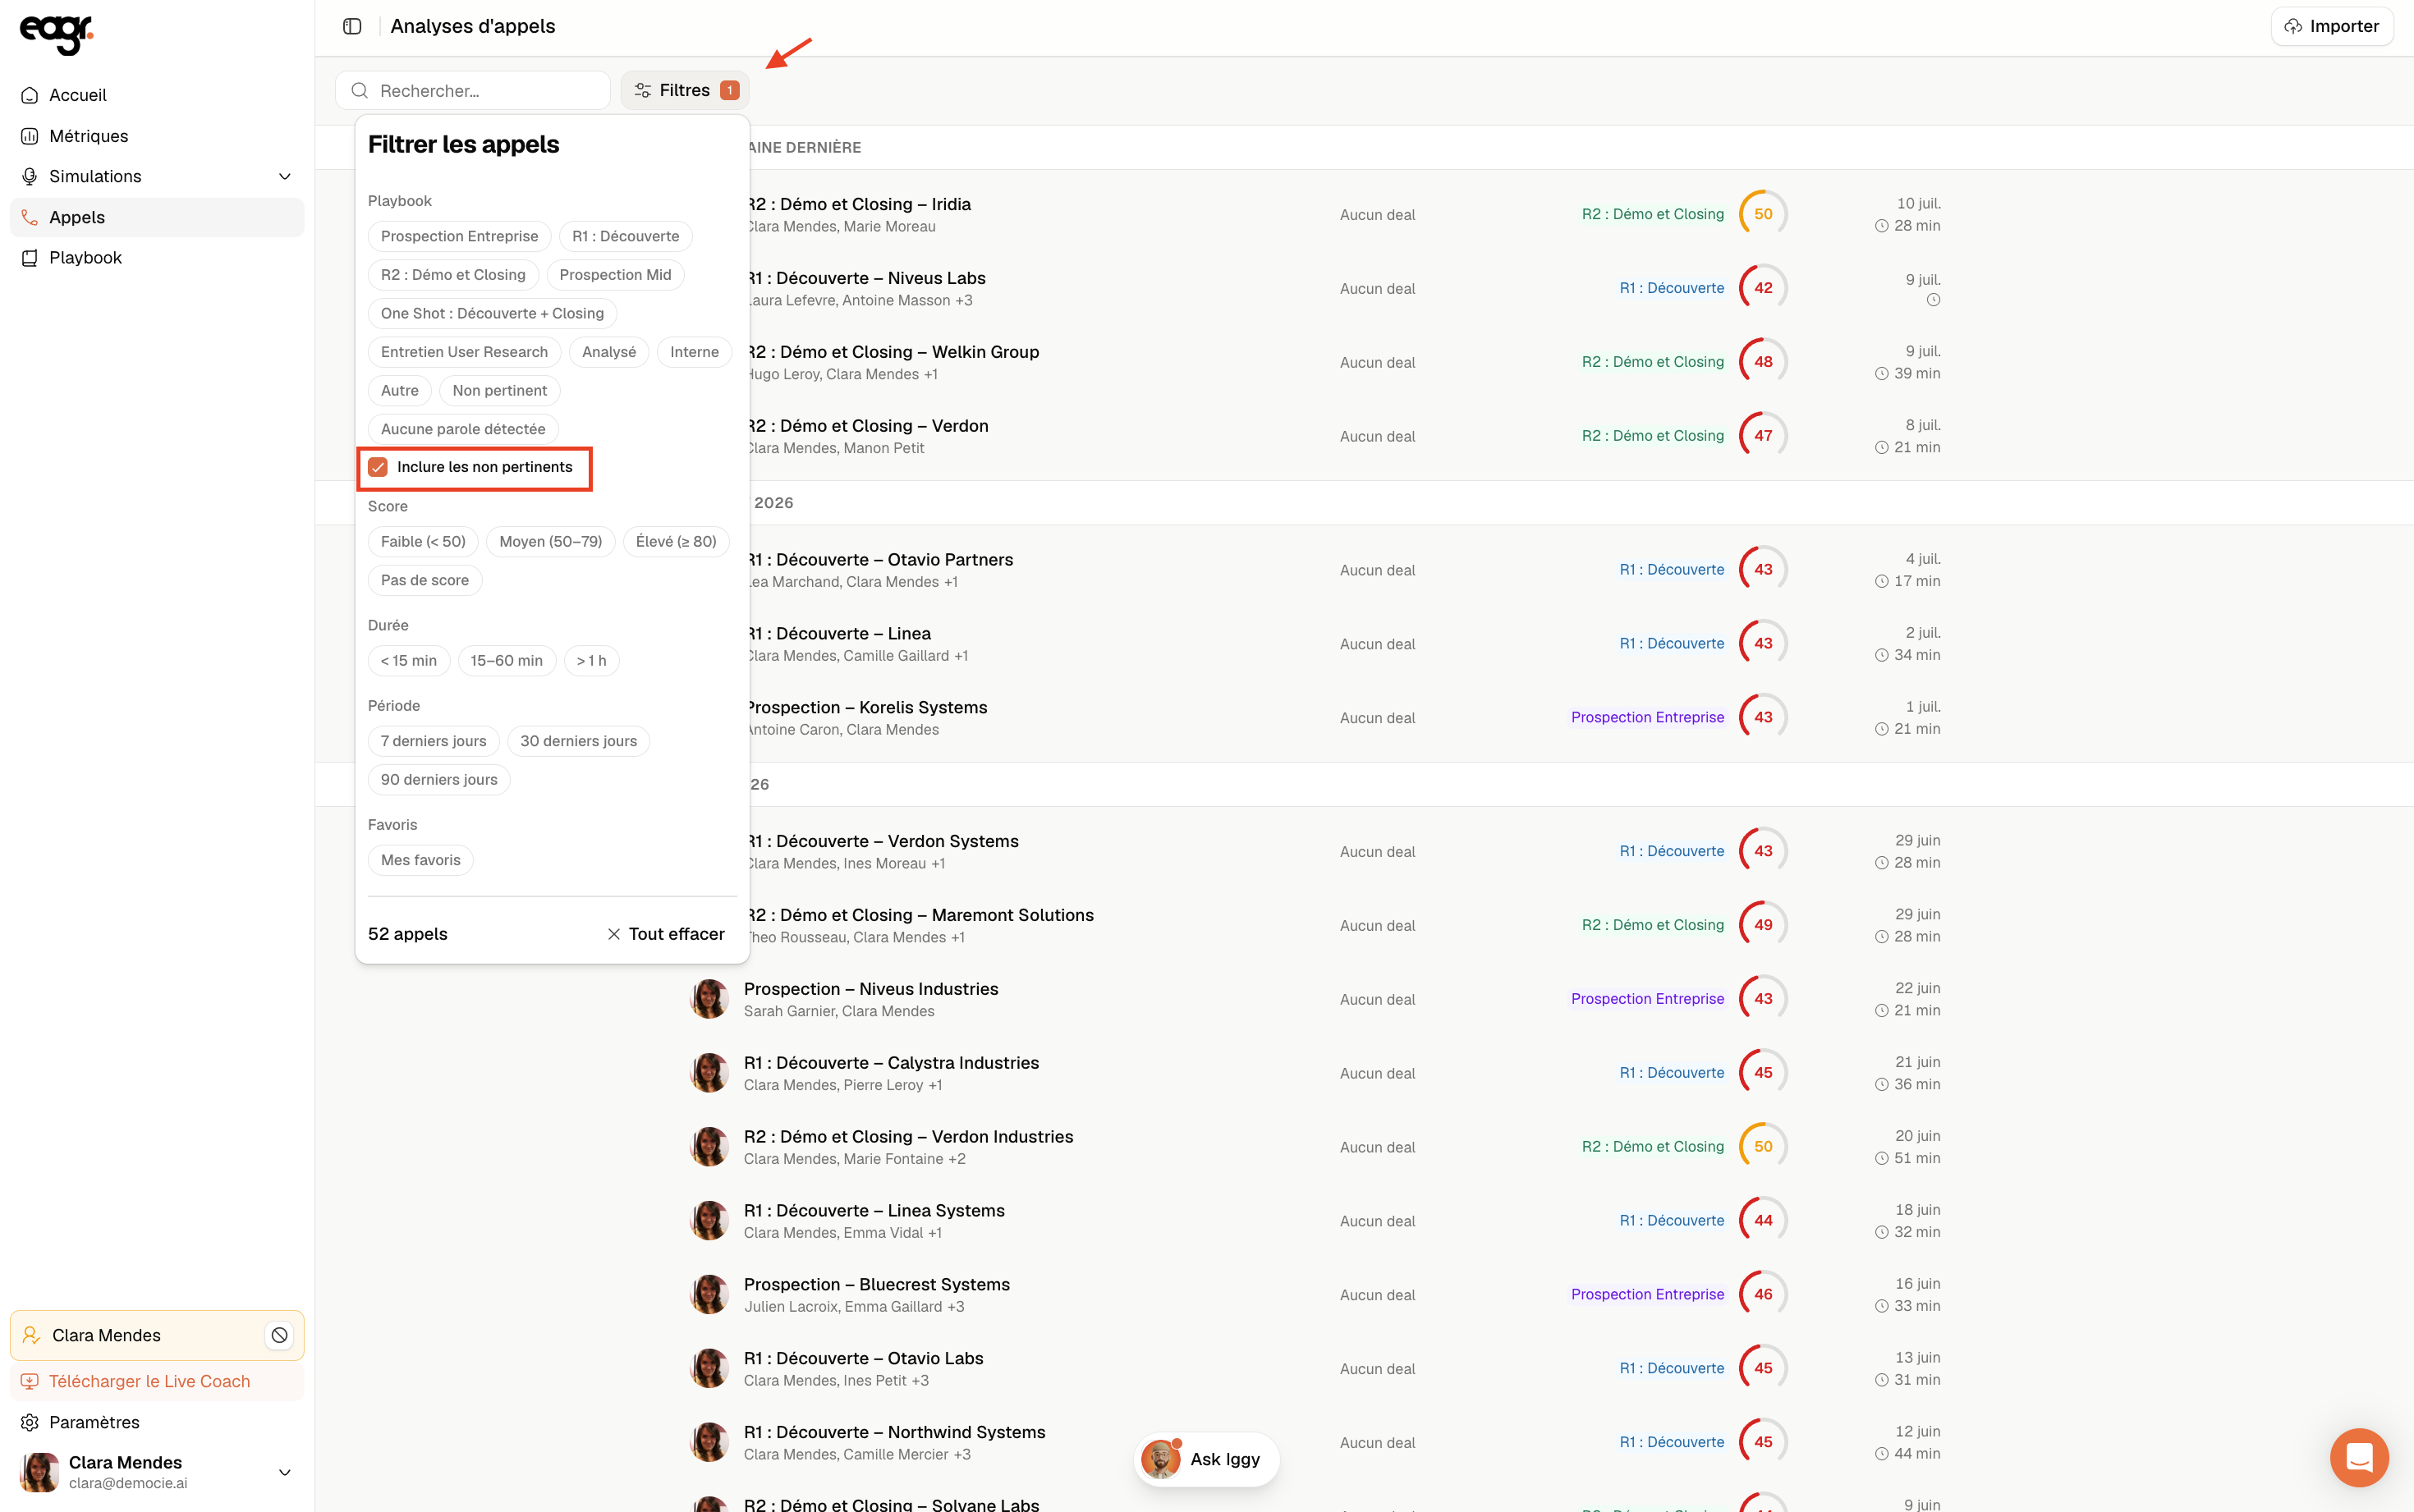2414x1512 pixels.
Task: Click R2 : Démo et Closing tag on Verdon row
Action: coord(1653,436)
